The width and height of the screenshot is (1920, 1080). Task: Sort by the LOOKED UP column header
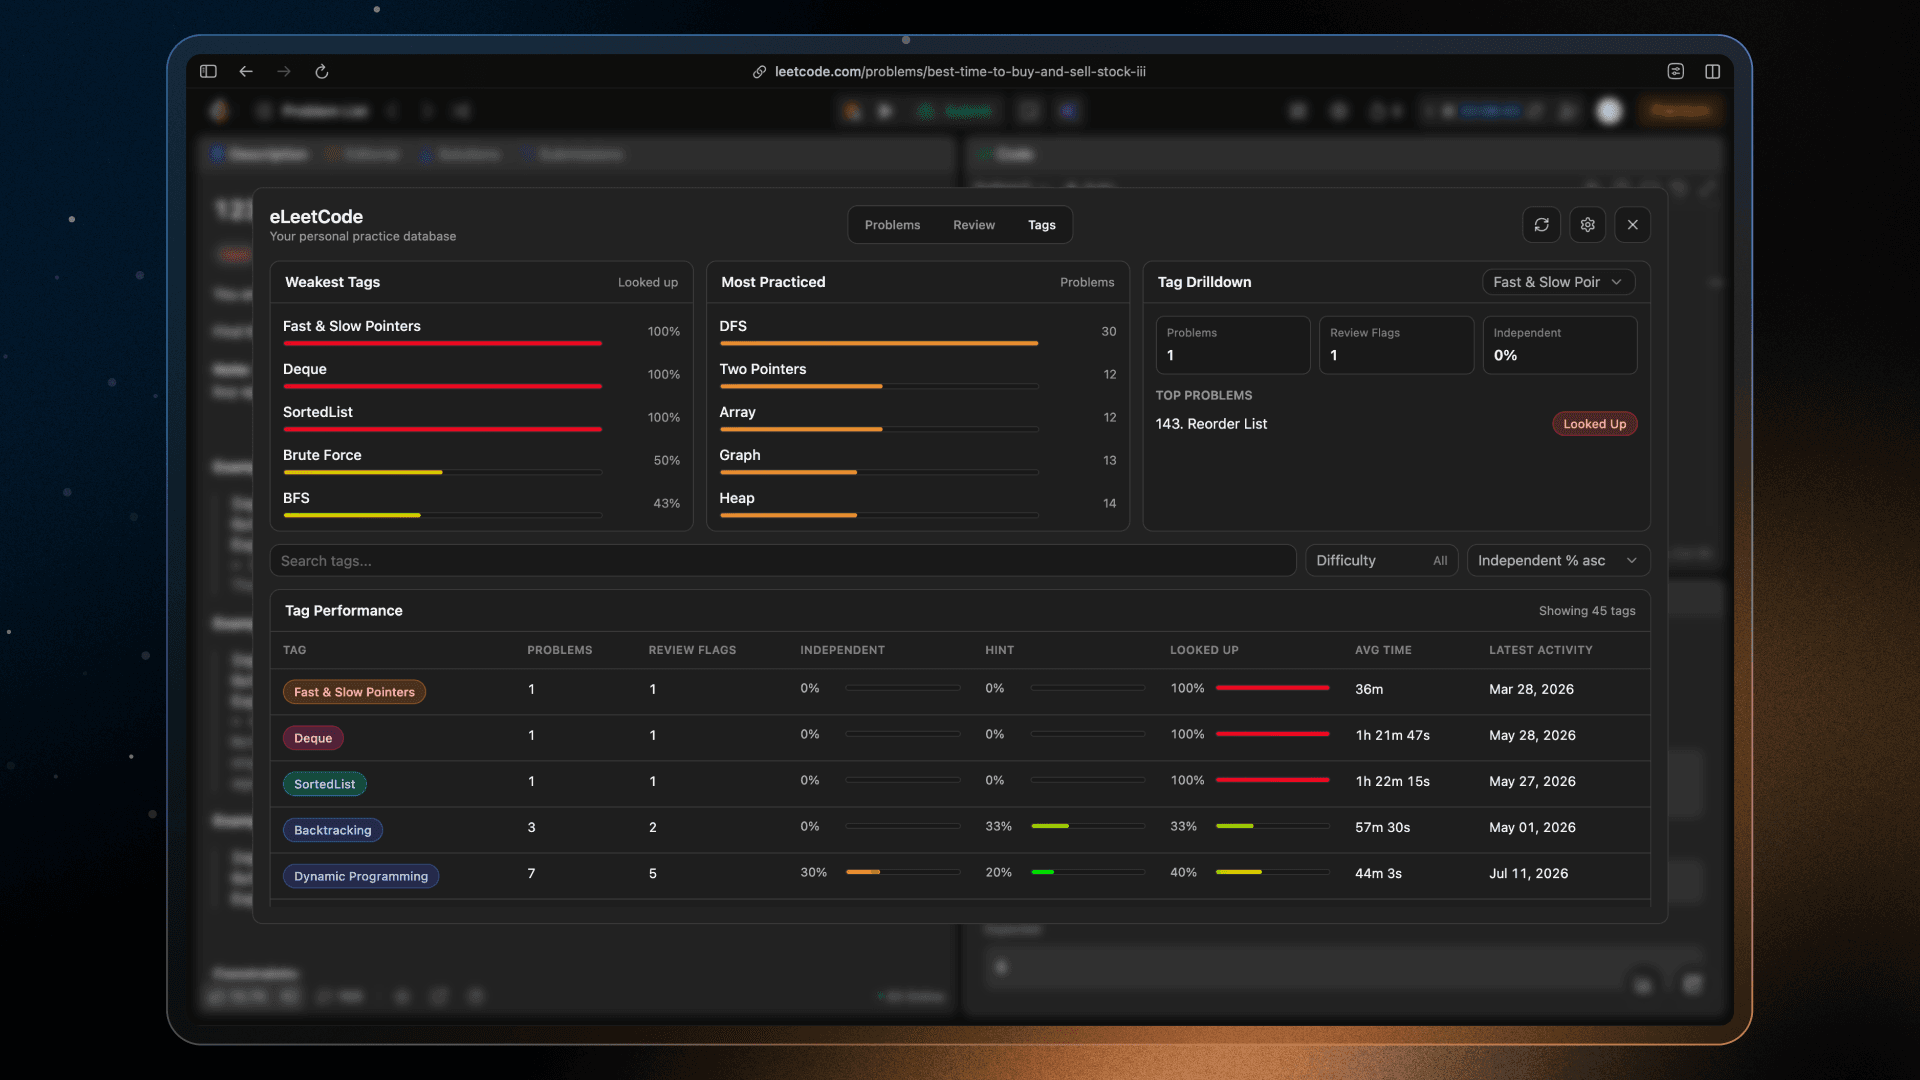[x=1204, y=650]
